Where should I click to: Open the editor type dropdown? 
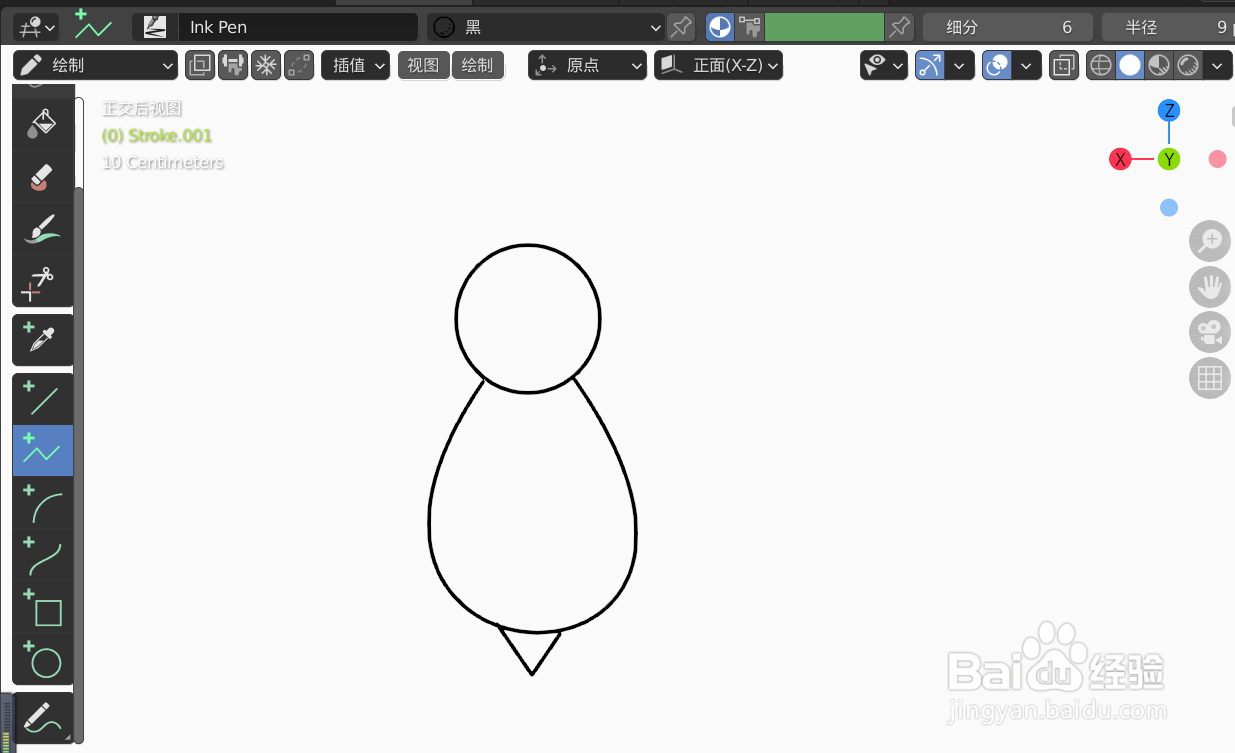click(x=36, y=27)
